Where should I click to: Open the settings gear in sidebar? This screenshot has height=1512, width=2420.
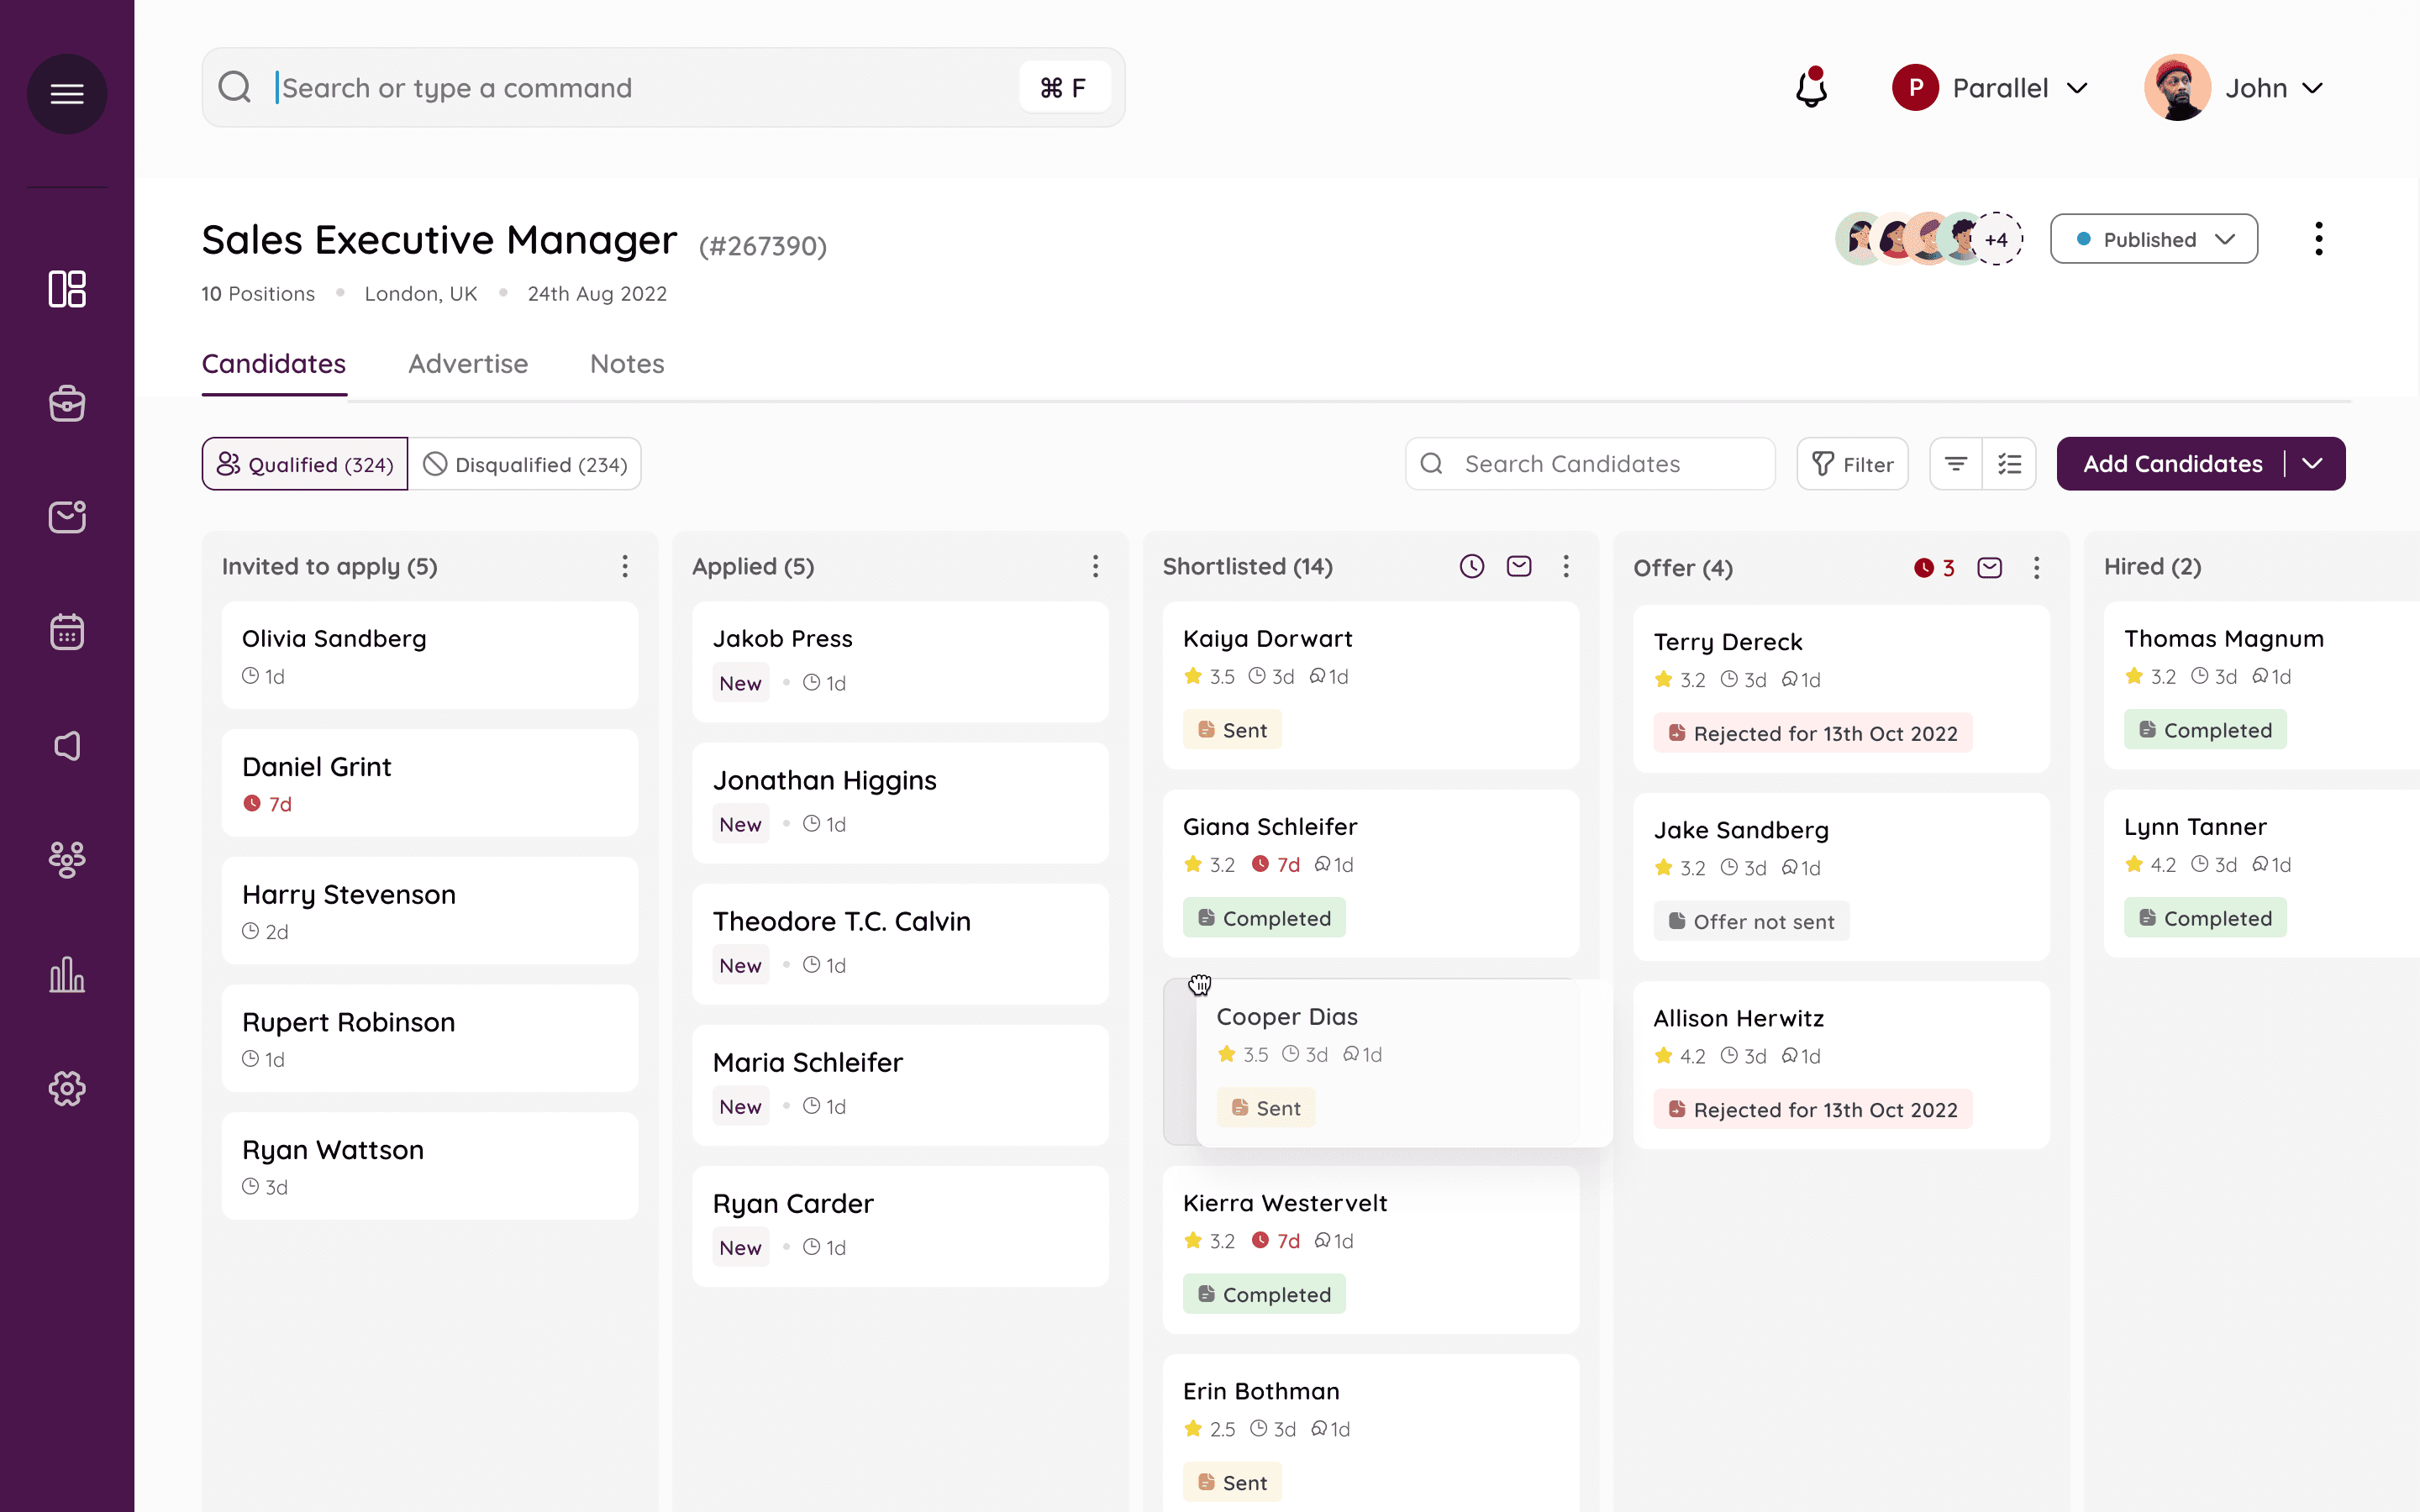(x=67, y=1088)
